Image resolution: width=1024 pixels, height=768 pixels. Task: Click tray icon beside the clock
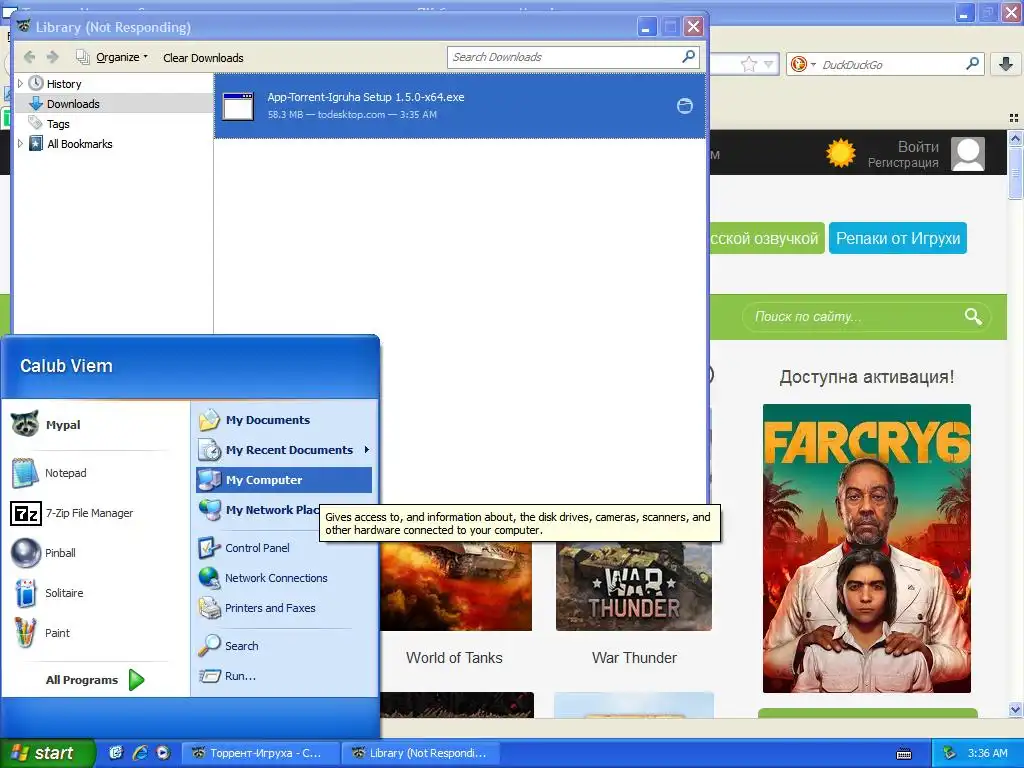(x=950, y=753)
